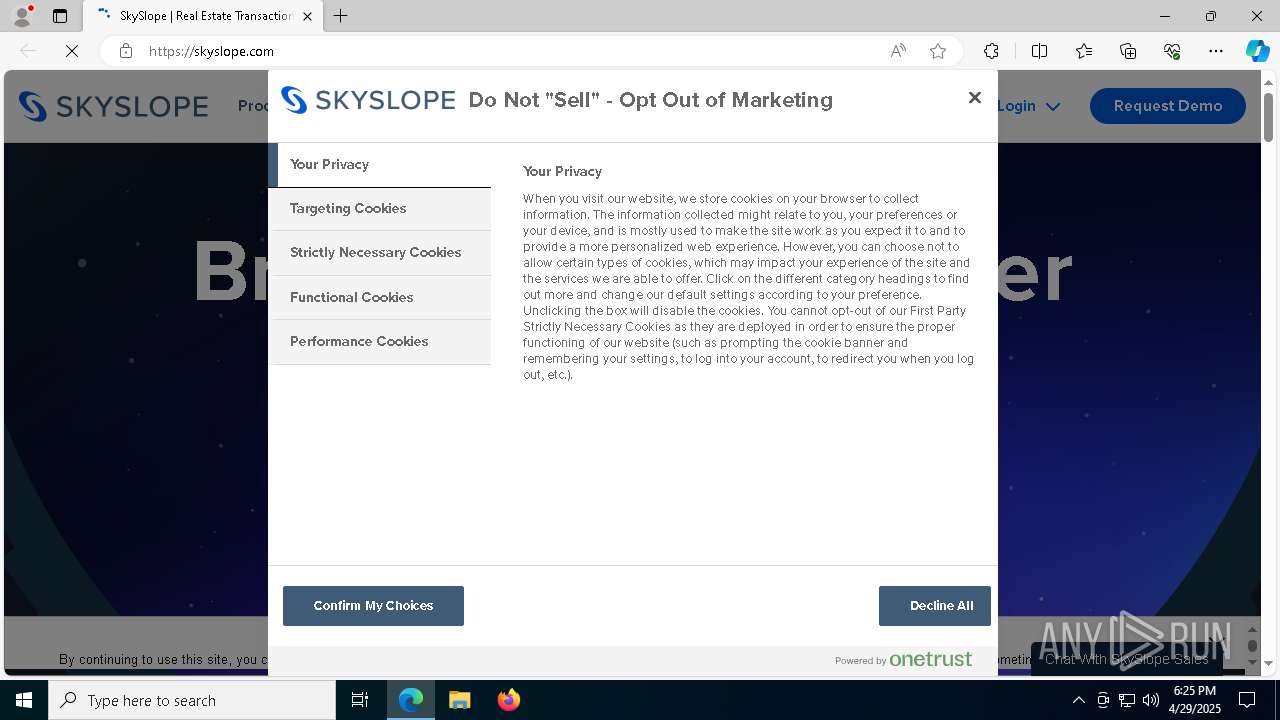Open browser Extensions icon
The image size is (1280, 720).
[x=991, y=51]
